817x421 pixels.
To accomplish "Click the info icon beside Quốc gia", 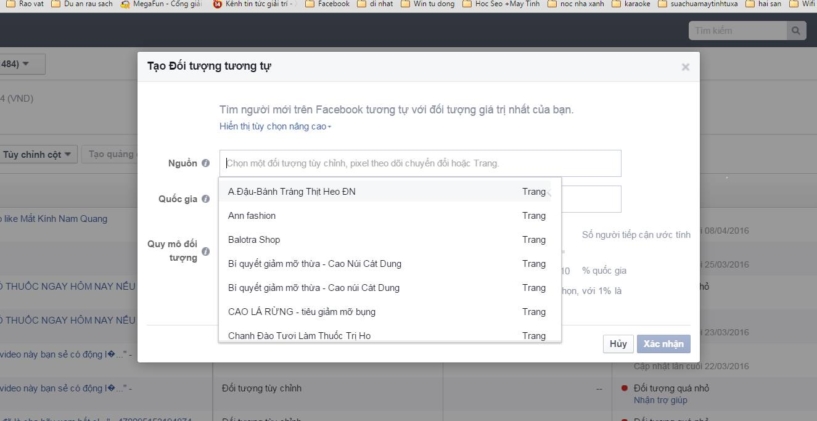I will [205, 199].
